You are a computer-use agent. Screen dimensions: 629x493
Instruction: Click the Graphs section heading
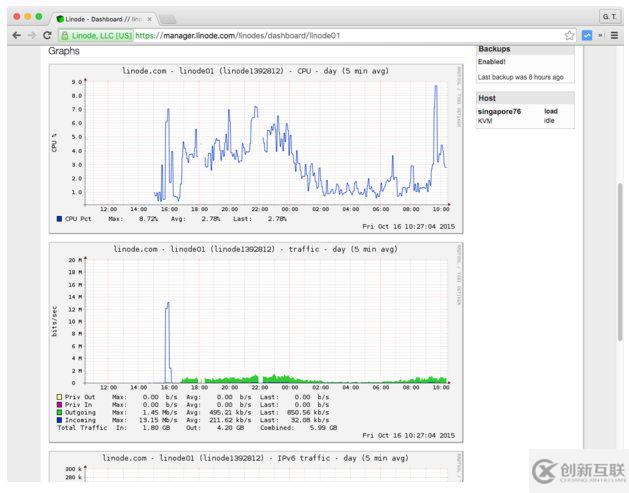[x=64, y=51]
